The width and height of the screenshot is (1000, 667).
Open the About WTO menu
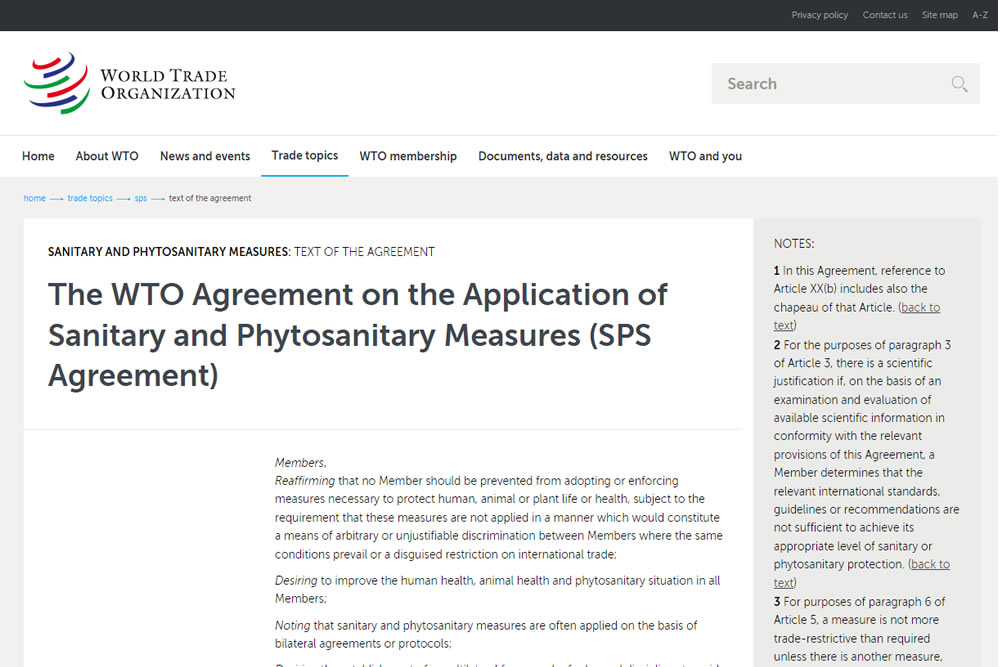[x=107, y=156]
